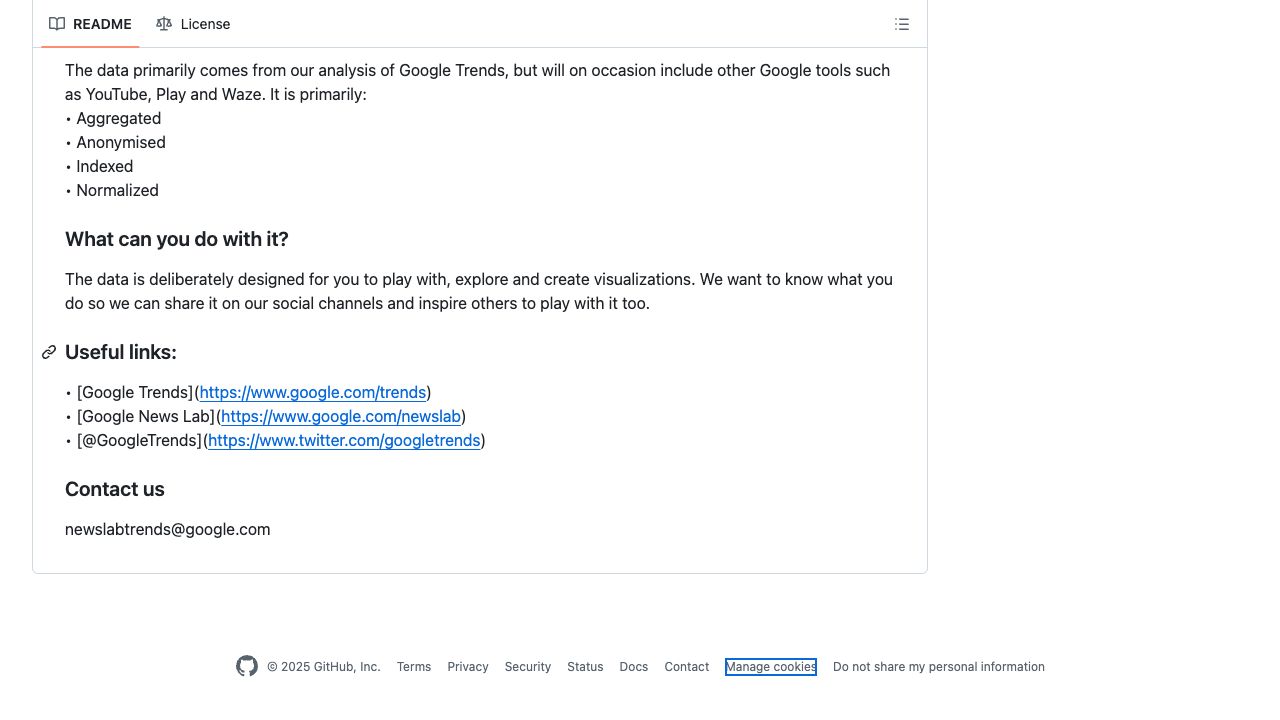Image resolution: width=1280 pixels, height=720 pixels.
Task: Open the Terms footer link
Action: click(x=414, y=667)
